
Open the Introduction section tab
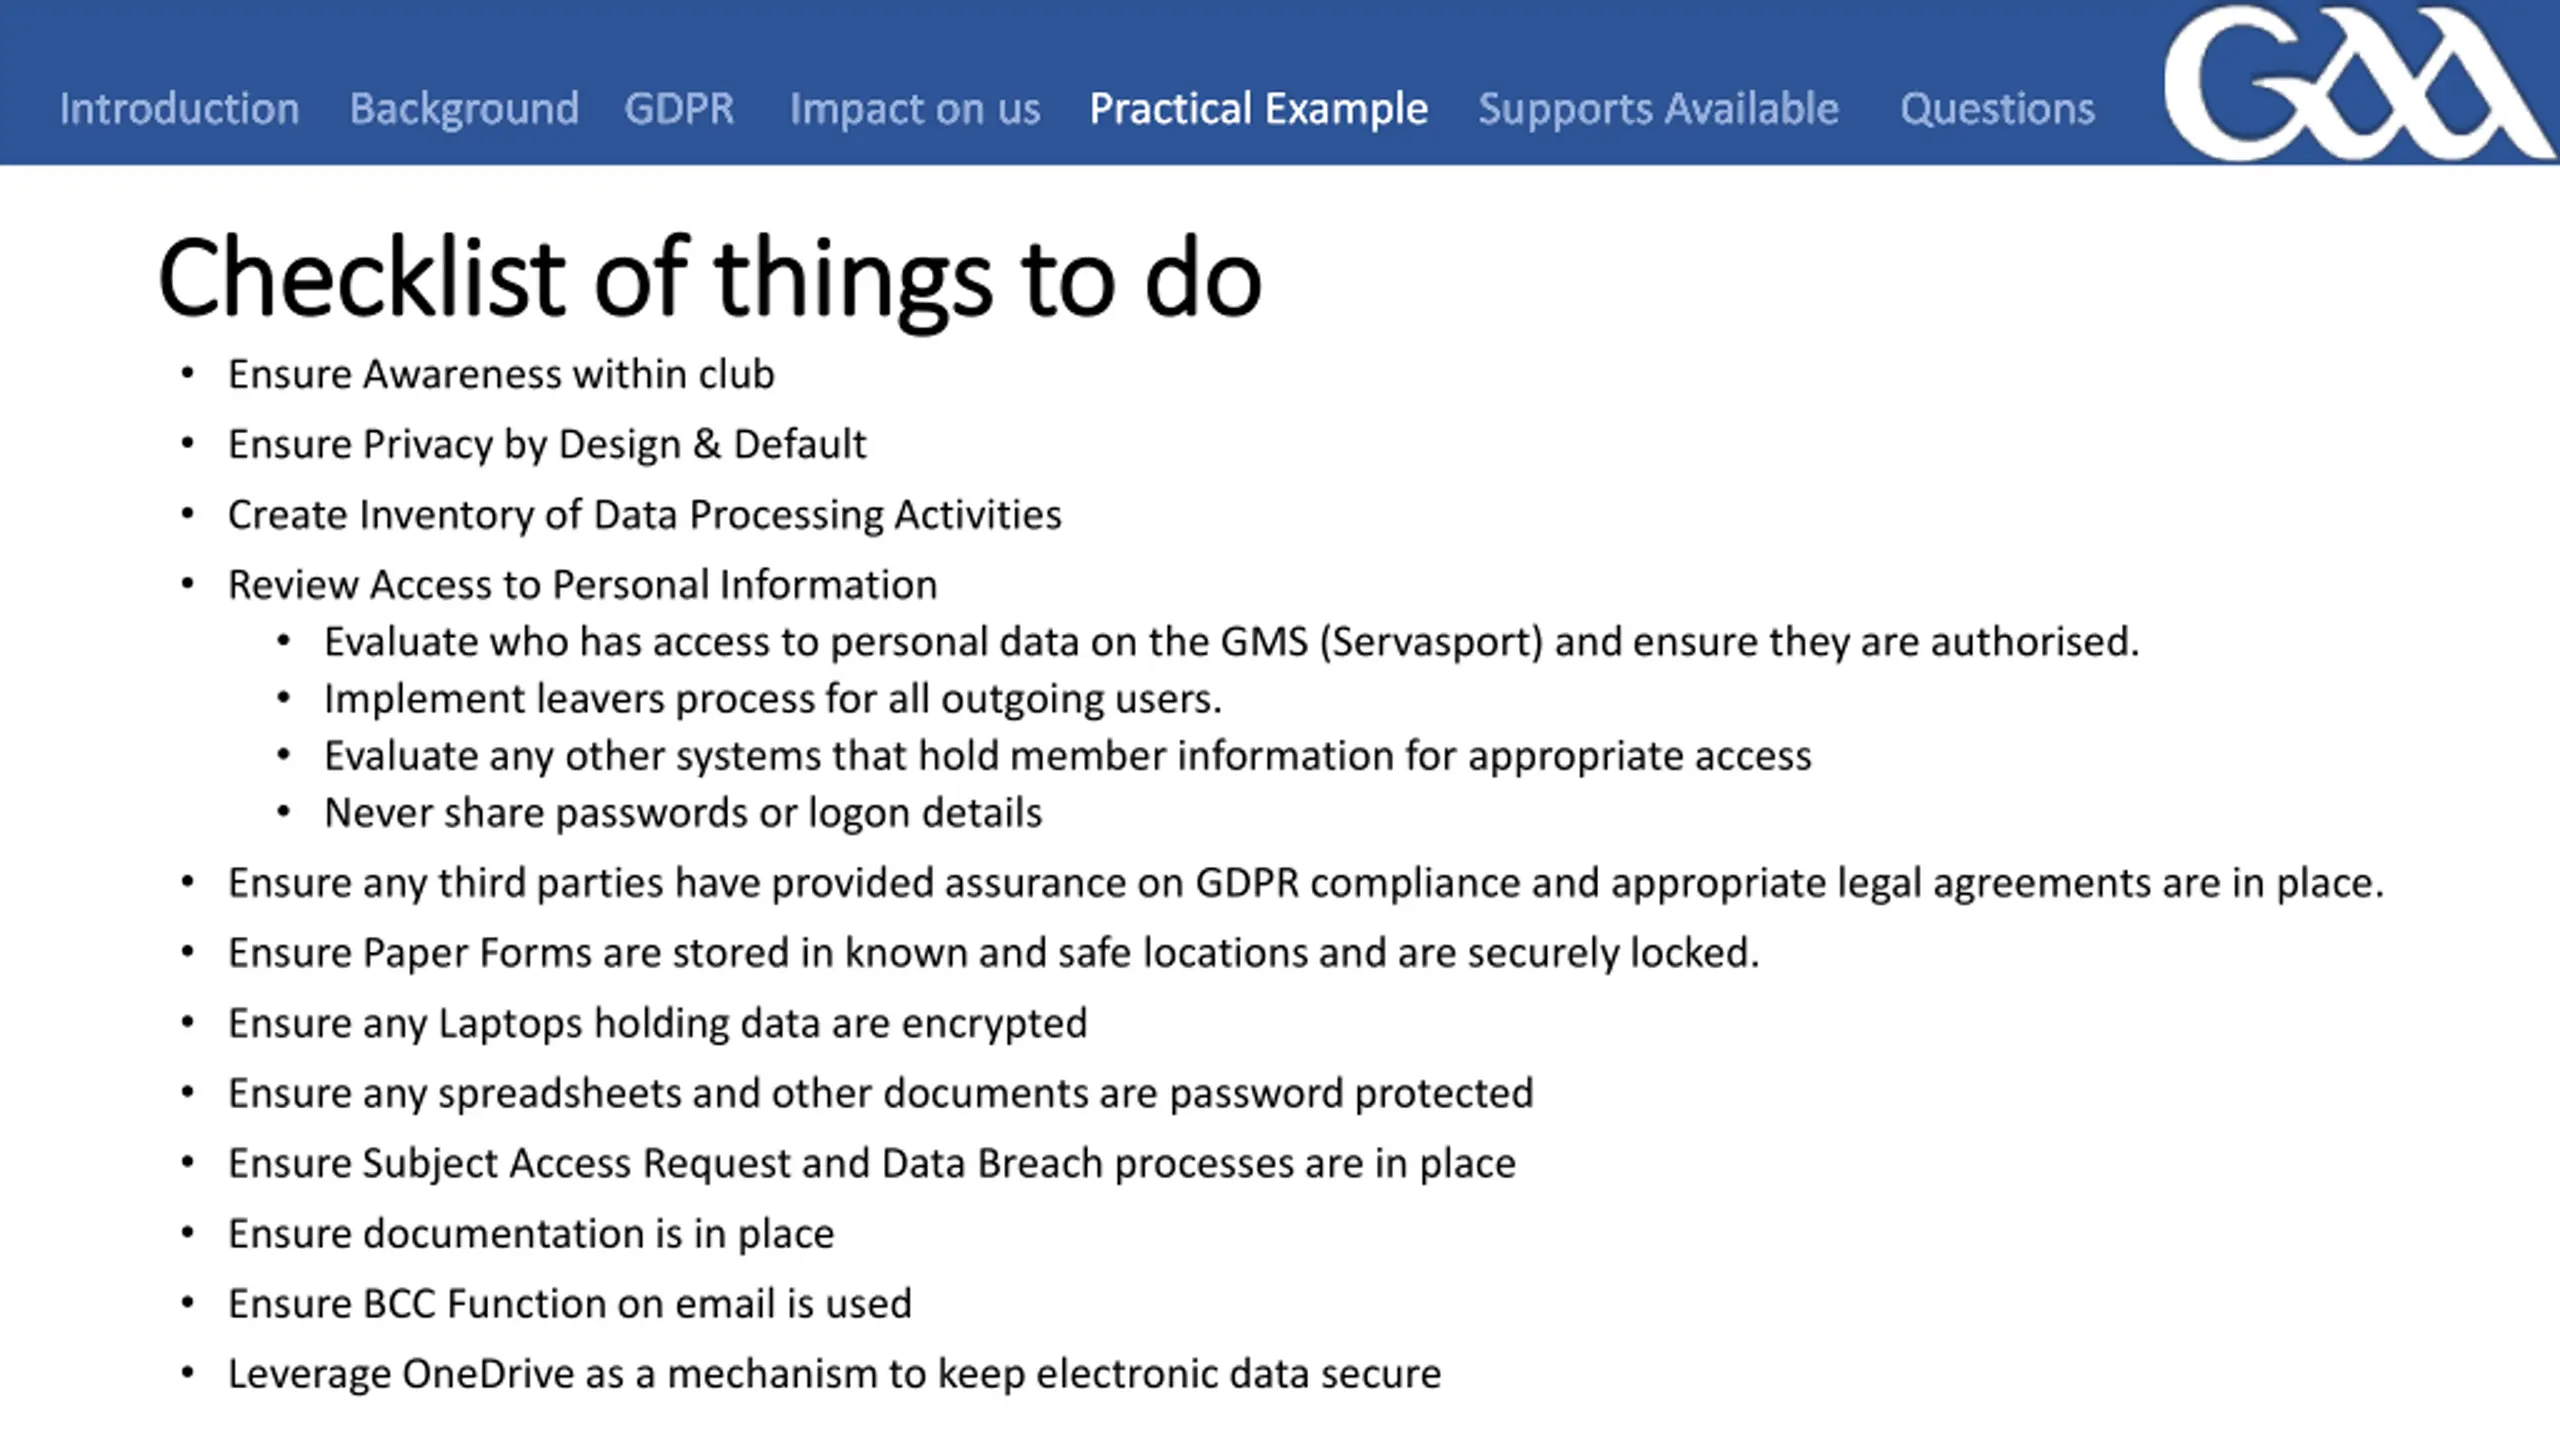click(x=179, y=108)
